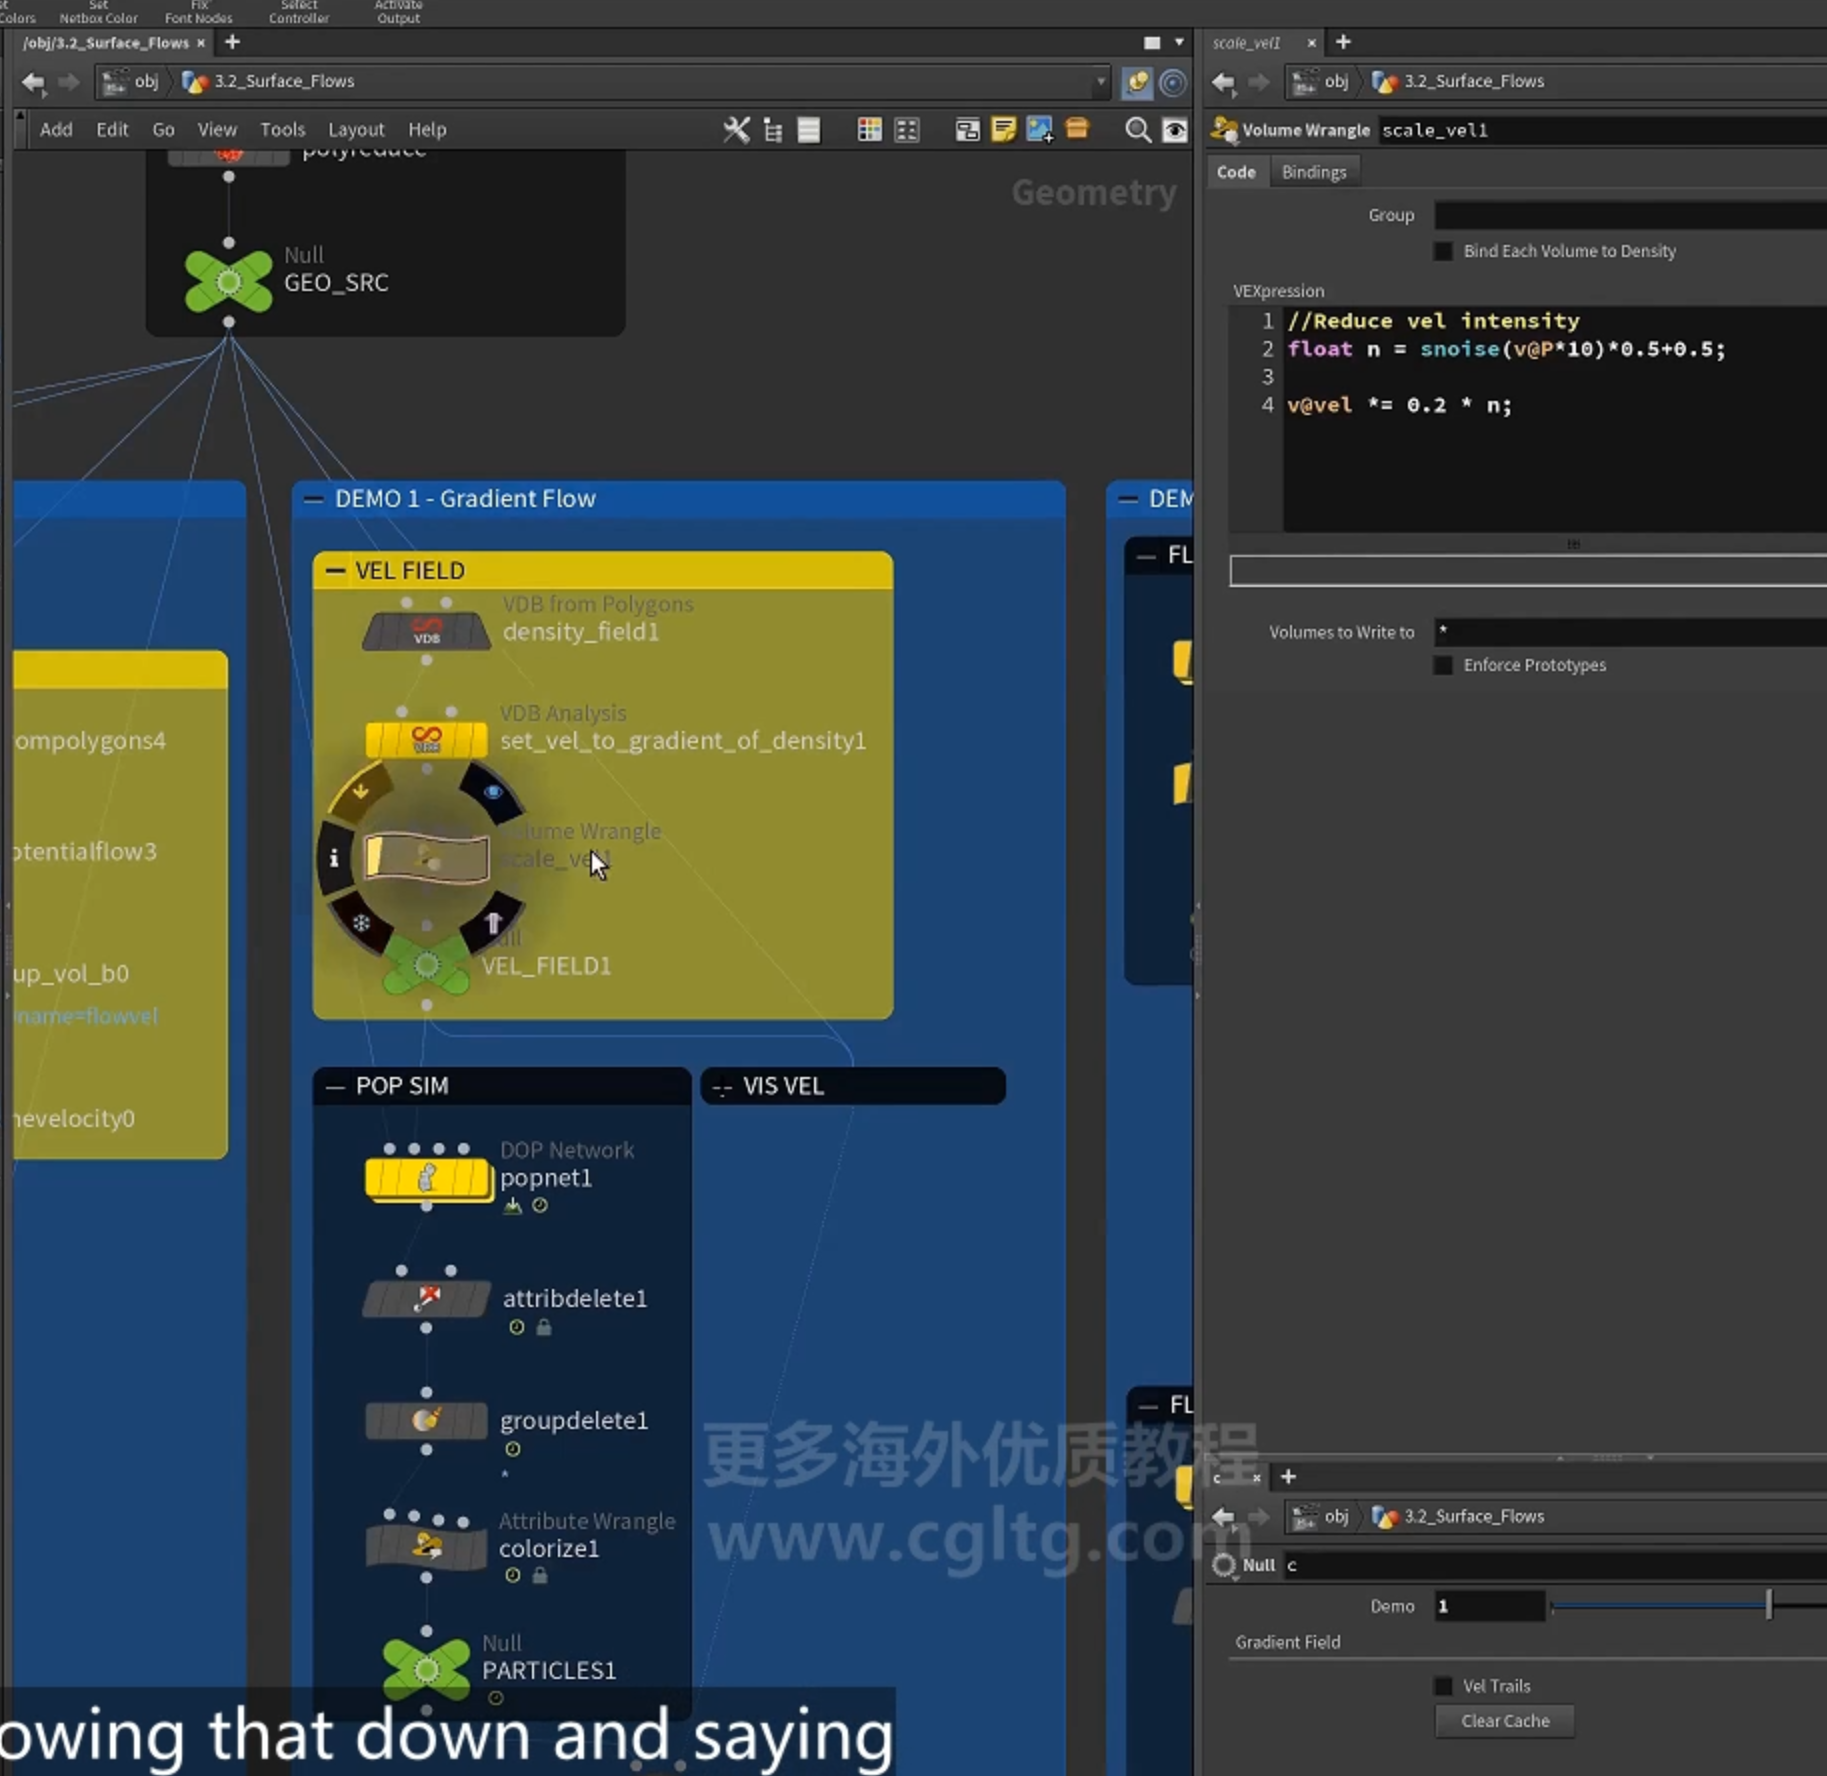Open the Tools menu
1827x1776 pixels.
click(282, 130)
